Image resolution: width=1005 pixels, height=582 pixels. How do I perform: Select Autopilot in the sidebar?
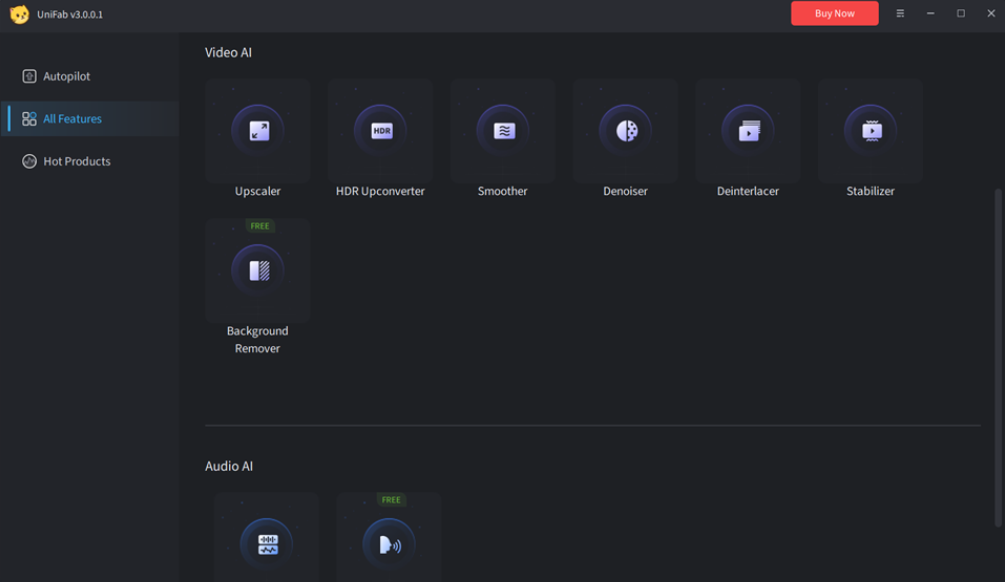[x=66, y=76]
